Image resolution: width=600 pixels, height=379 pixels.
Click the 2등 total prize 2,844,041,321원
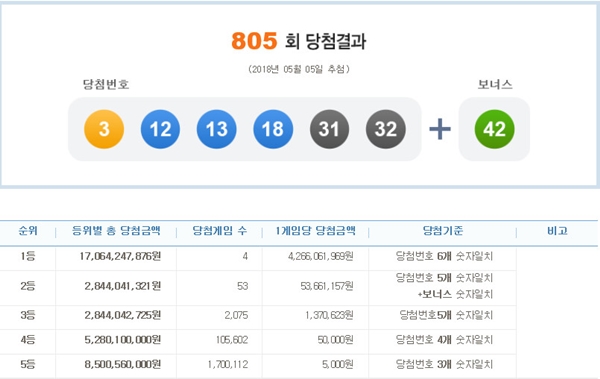pyautogui.click(x=122, y=286)
